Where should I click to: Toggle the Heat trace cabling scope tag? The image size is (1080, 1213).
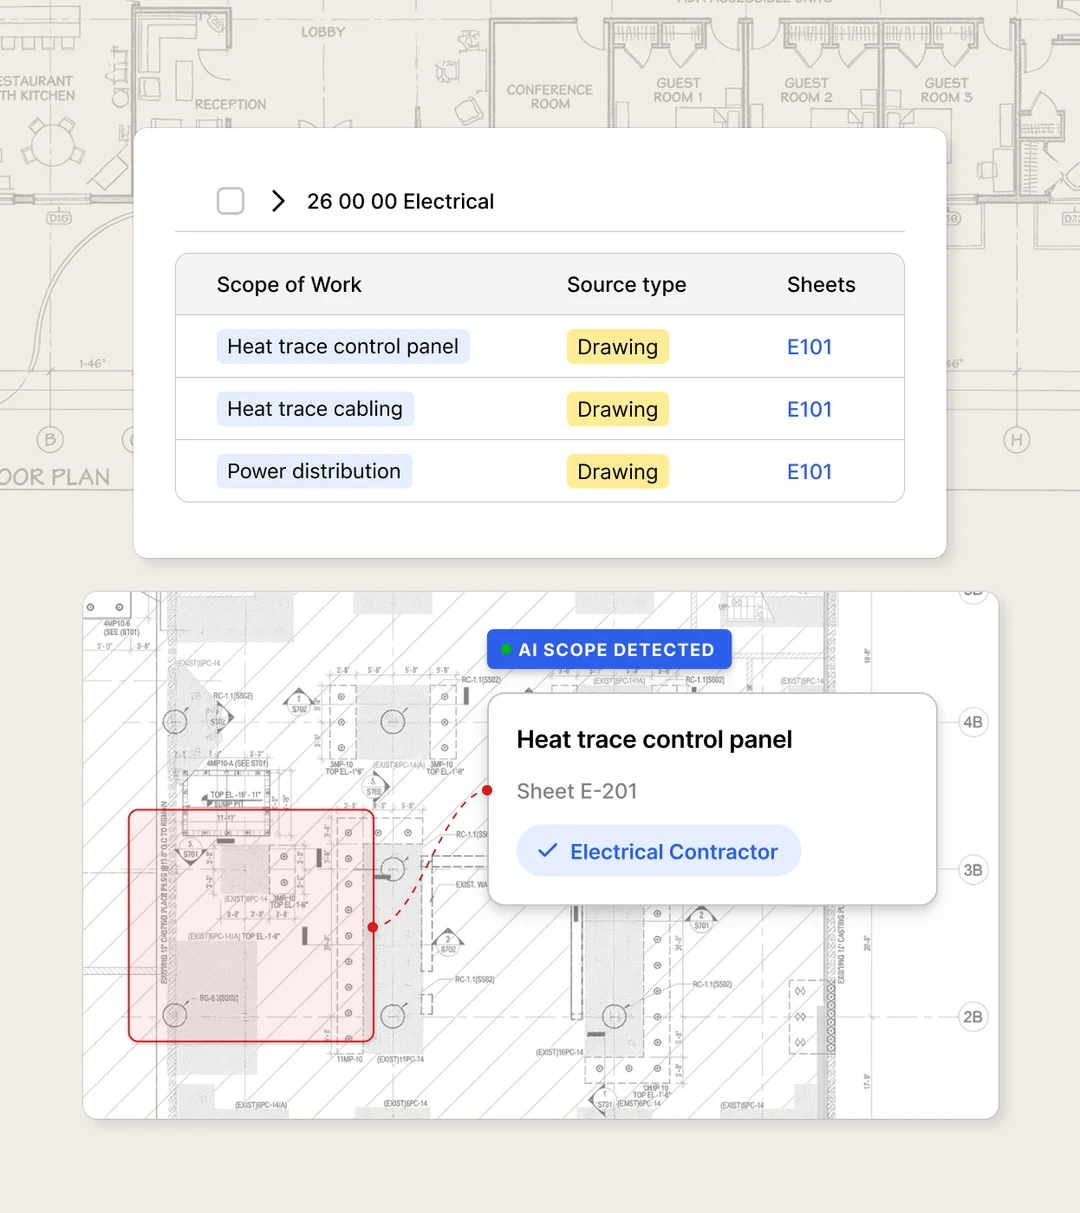[315, 408]
